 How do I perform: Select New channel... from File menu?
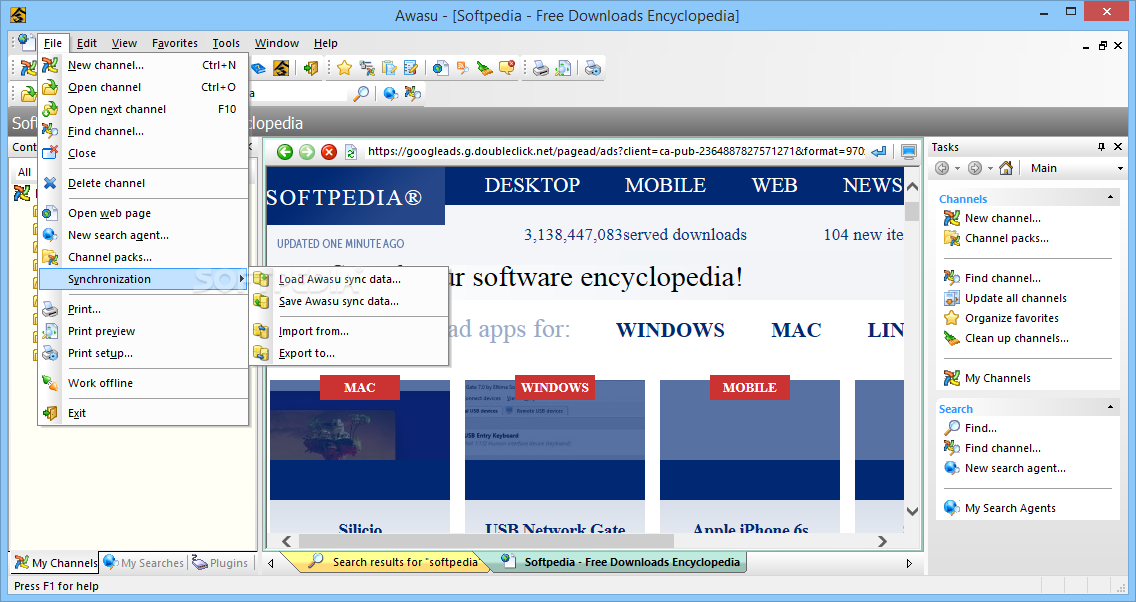click(143, 65)
